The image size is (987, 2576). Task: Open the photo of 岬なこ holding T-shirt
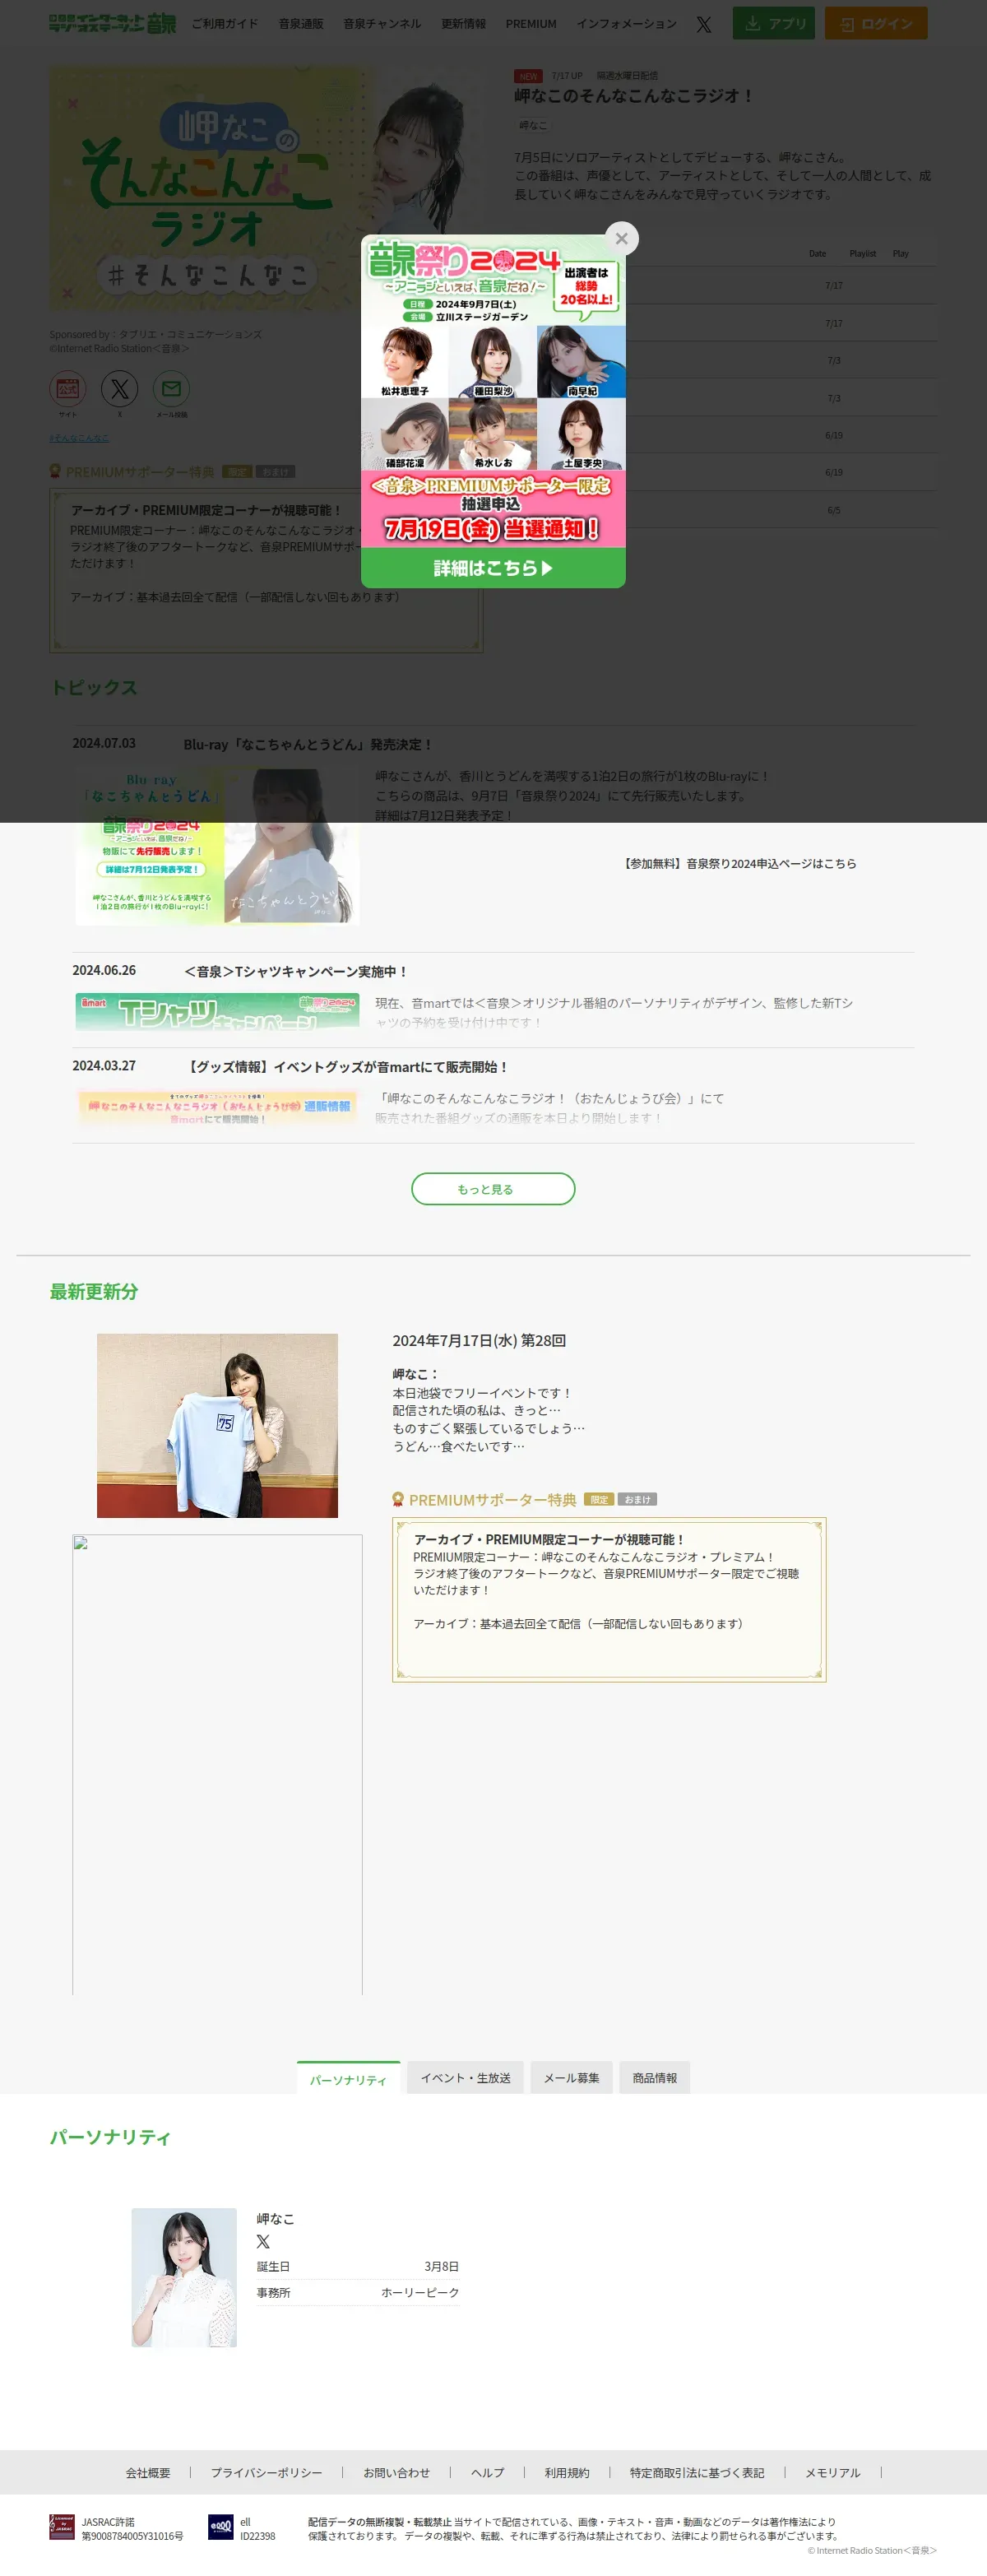[x=217, y=1425]
